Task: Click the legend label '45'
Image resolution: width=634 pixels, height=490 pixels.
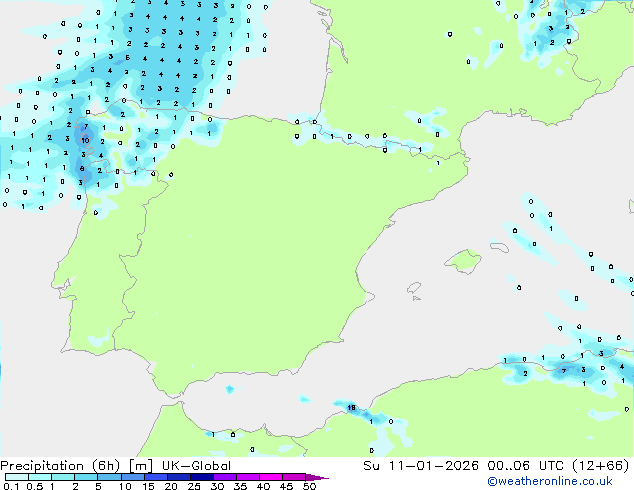Action: tap(287, 486)
